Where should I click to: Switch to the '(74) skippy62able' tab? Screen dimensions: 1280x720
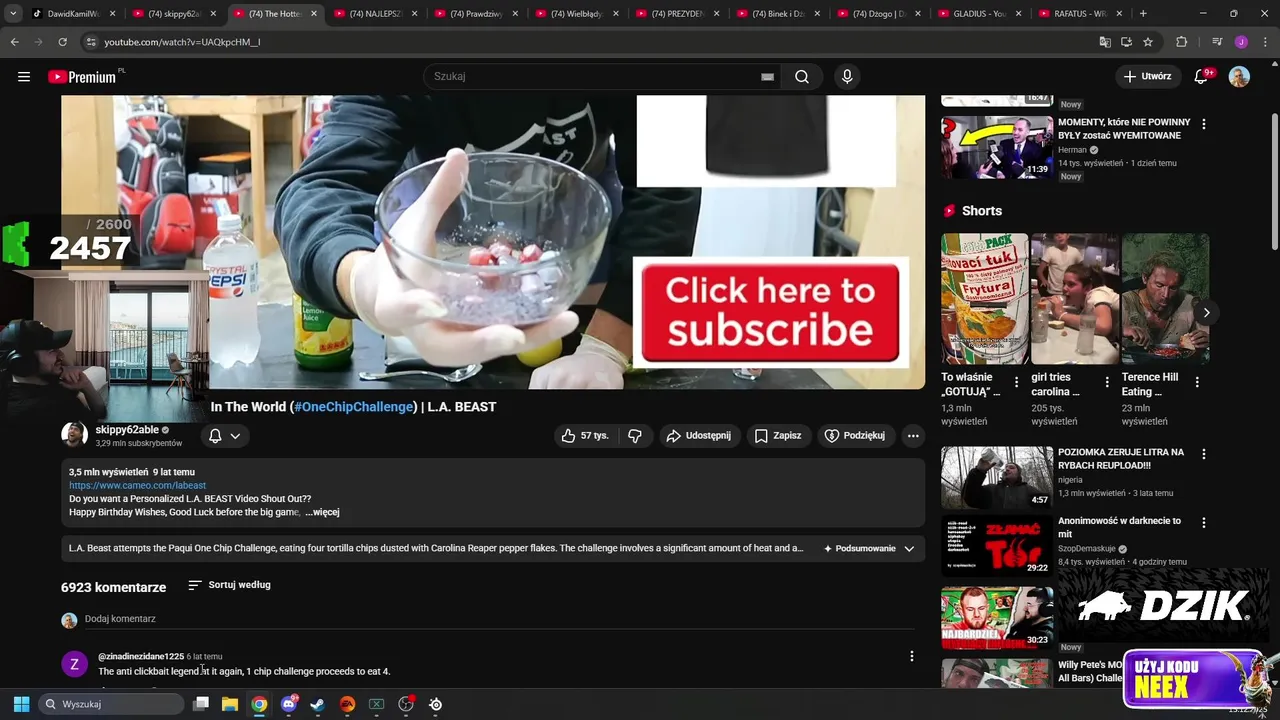tap(172, 14)
